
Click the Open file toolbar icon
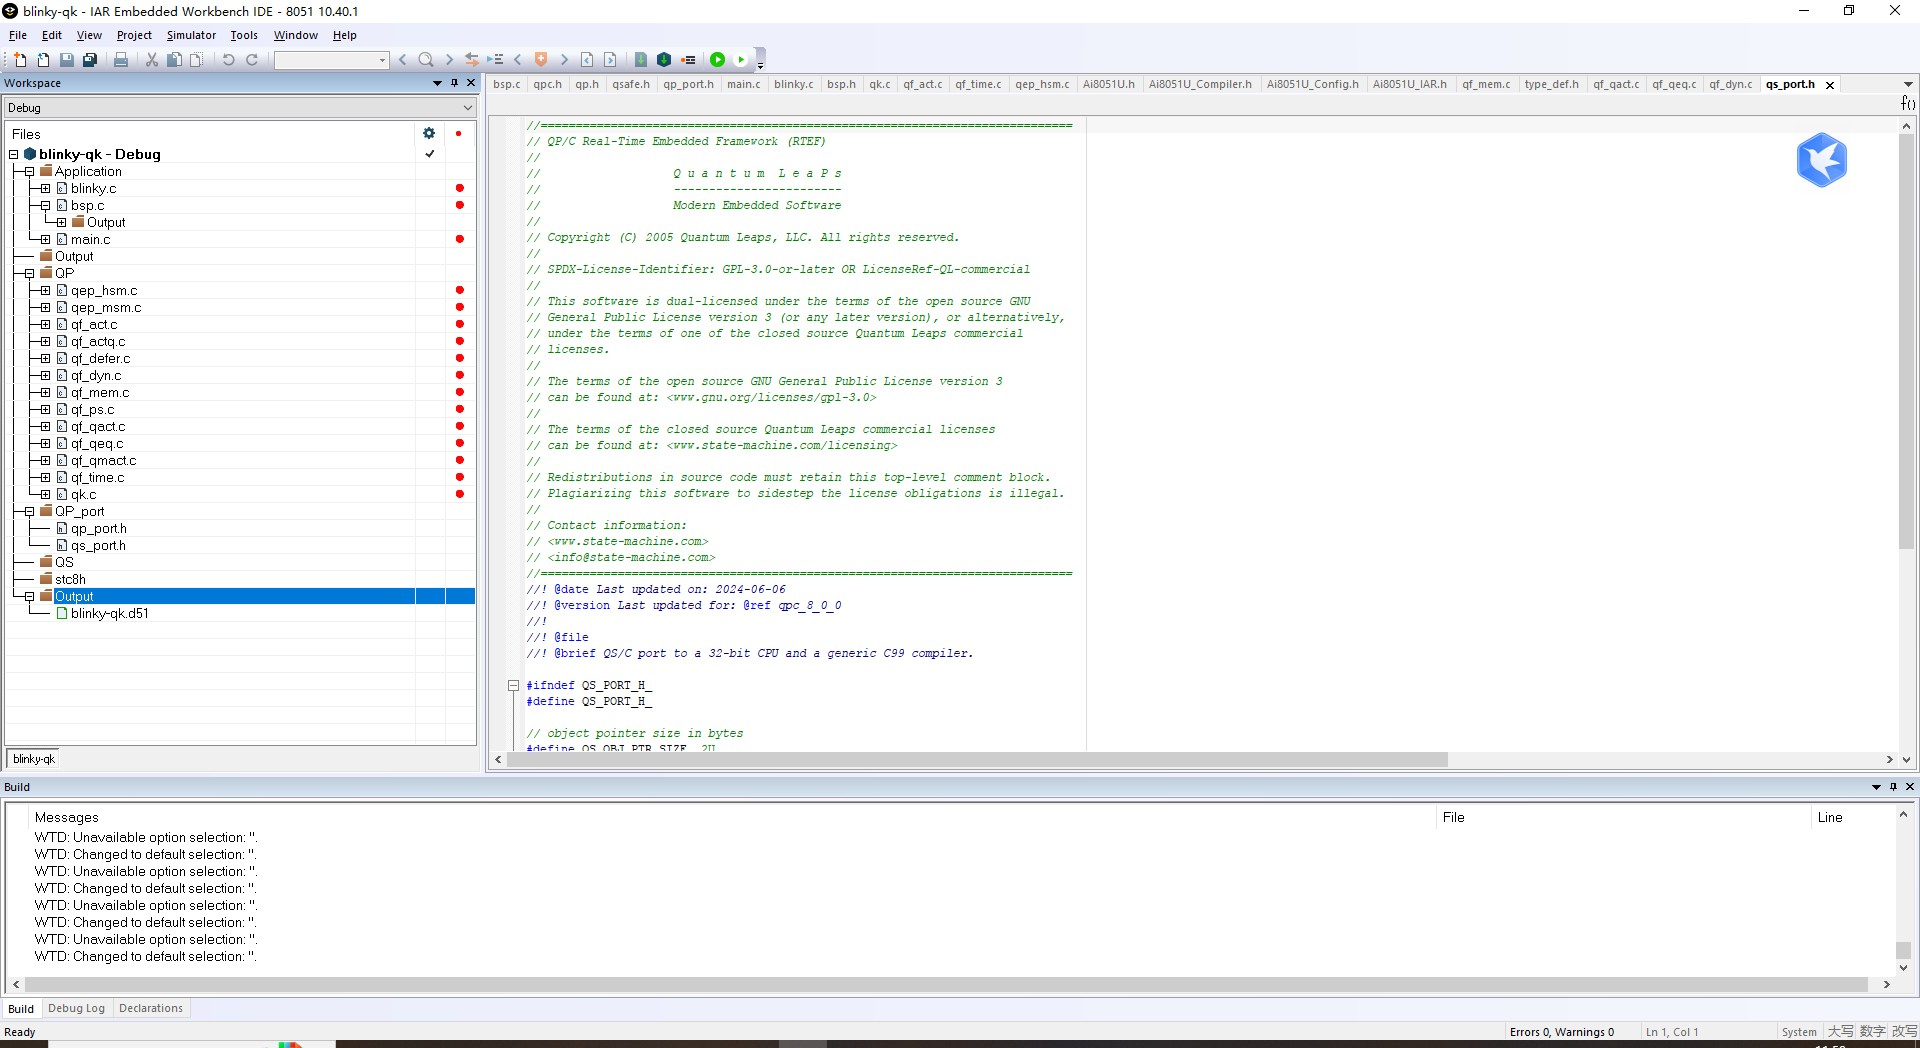(43, 60)
